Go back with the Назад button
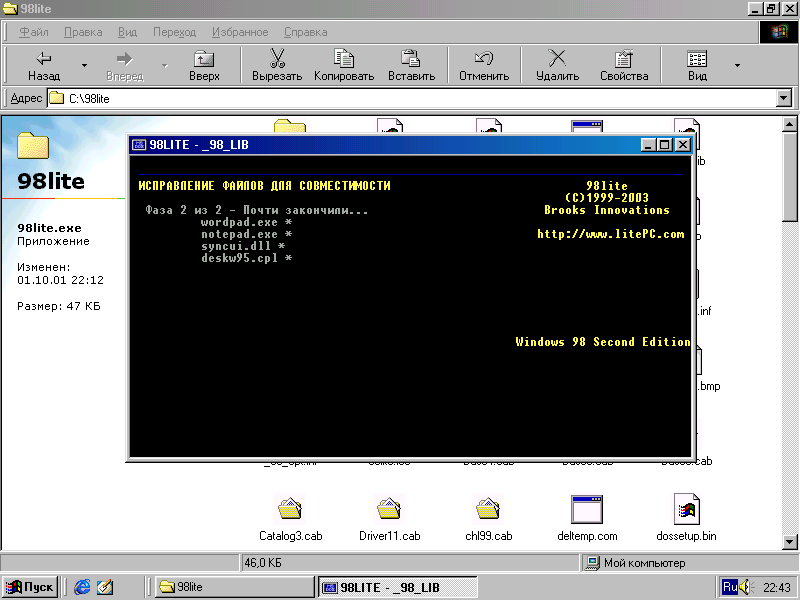Viewport: 800px width, 600px height. (x=44, y=65)
